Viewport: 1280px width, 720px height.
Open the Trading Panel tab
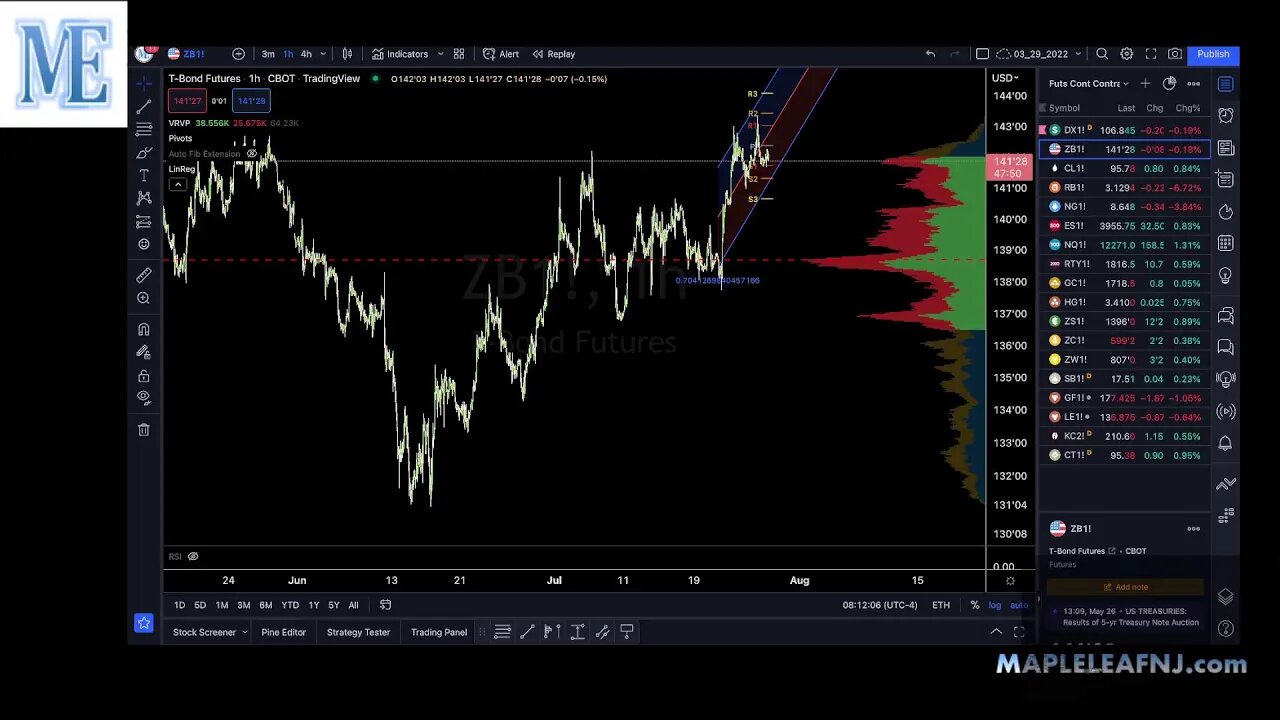(438, 632)
